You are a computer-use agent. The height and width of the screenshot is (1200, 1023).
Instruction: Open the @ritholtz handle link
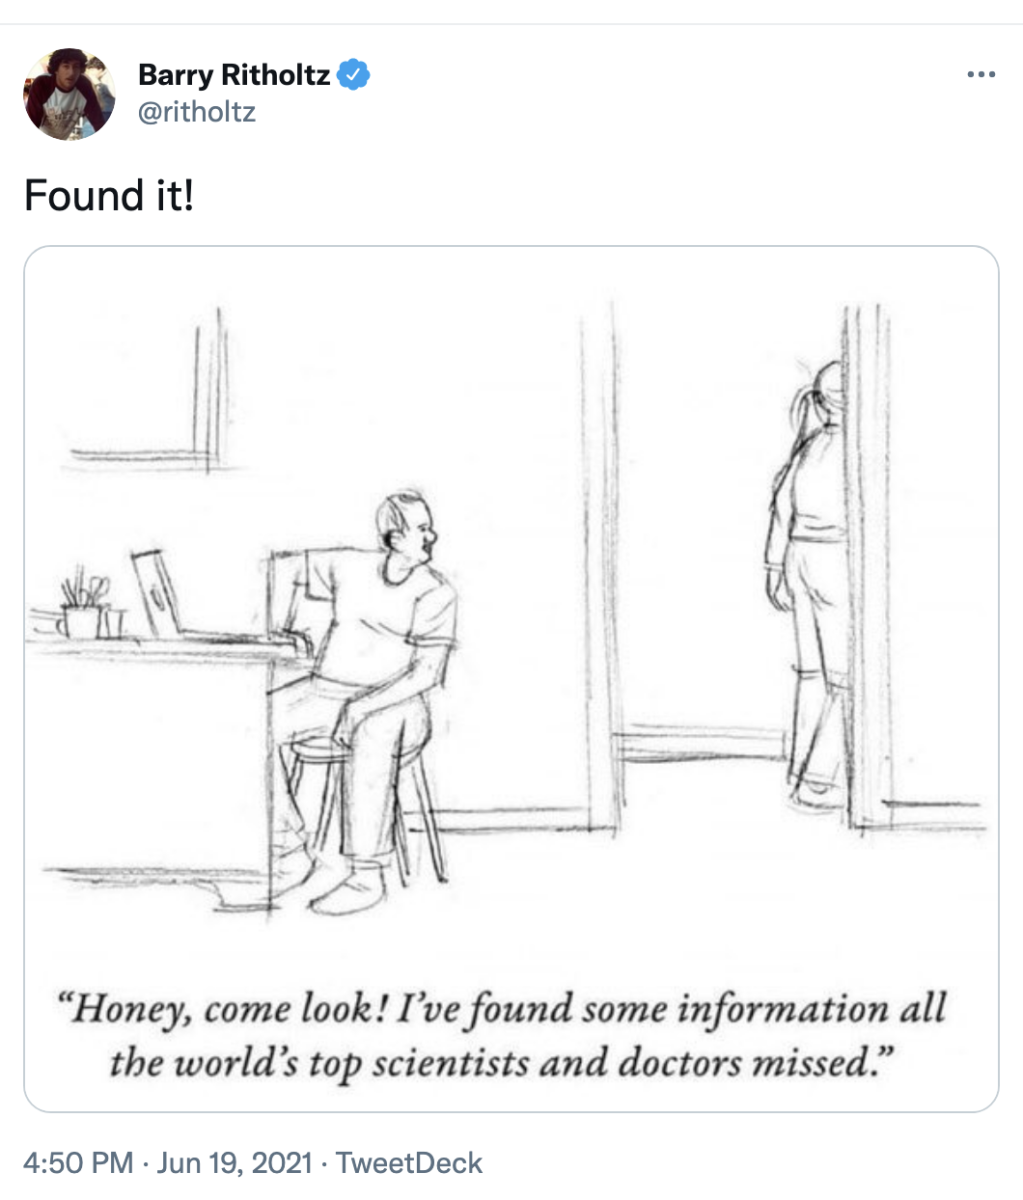coord(196,111)
